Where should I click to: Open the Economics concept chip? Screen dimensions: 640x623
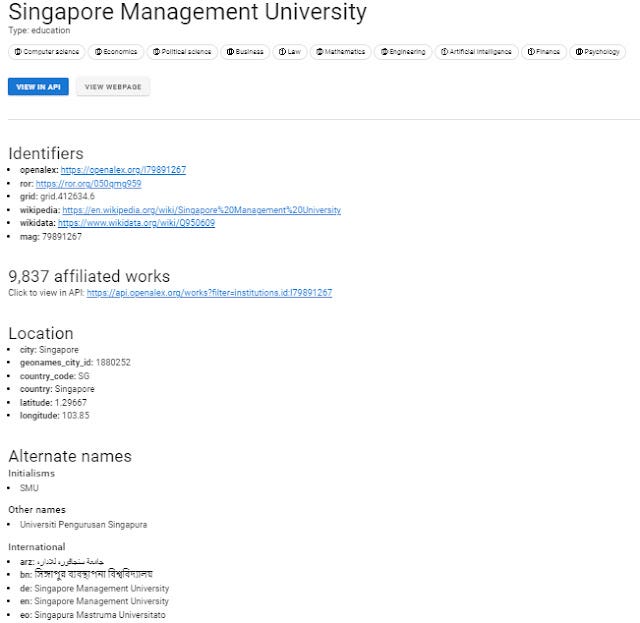point(116,52)
